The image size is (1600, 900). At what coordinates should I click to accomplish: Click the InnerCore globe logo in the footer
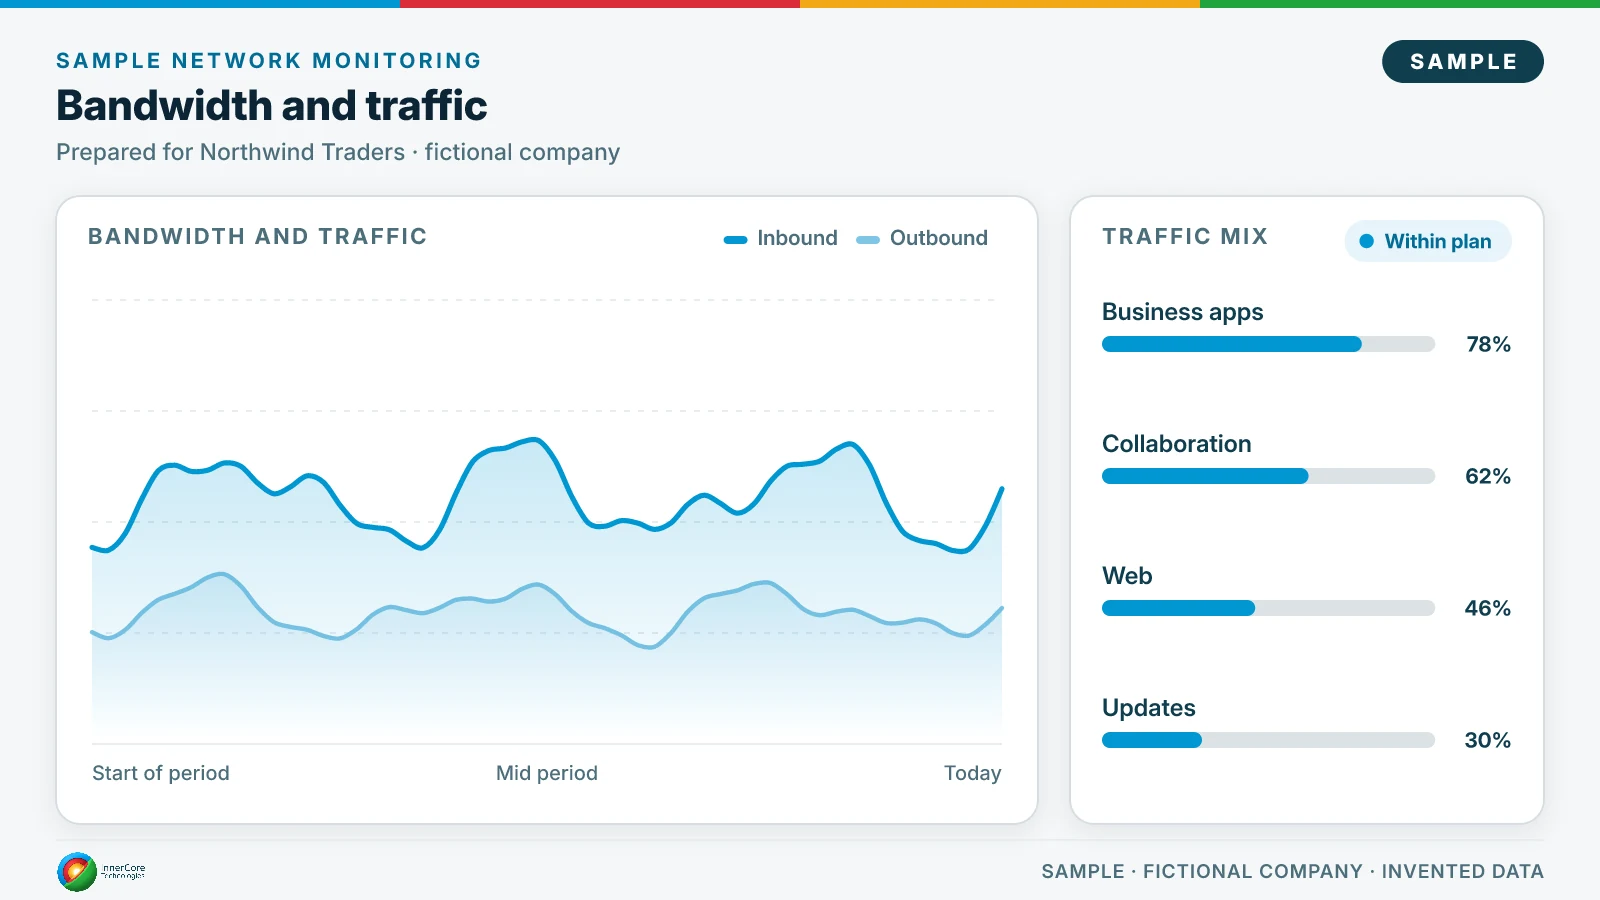77,872
